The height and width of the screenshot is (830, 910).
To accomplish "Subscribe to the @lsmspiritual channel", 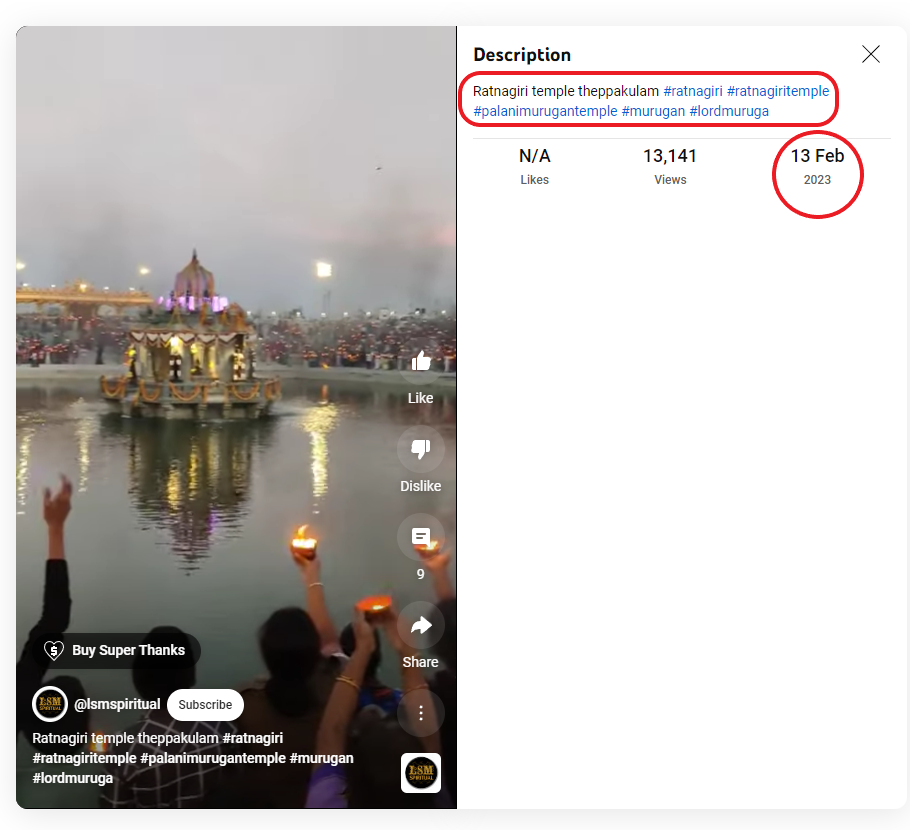I will tap(204, 704).
